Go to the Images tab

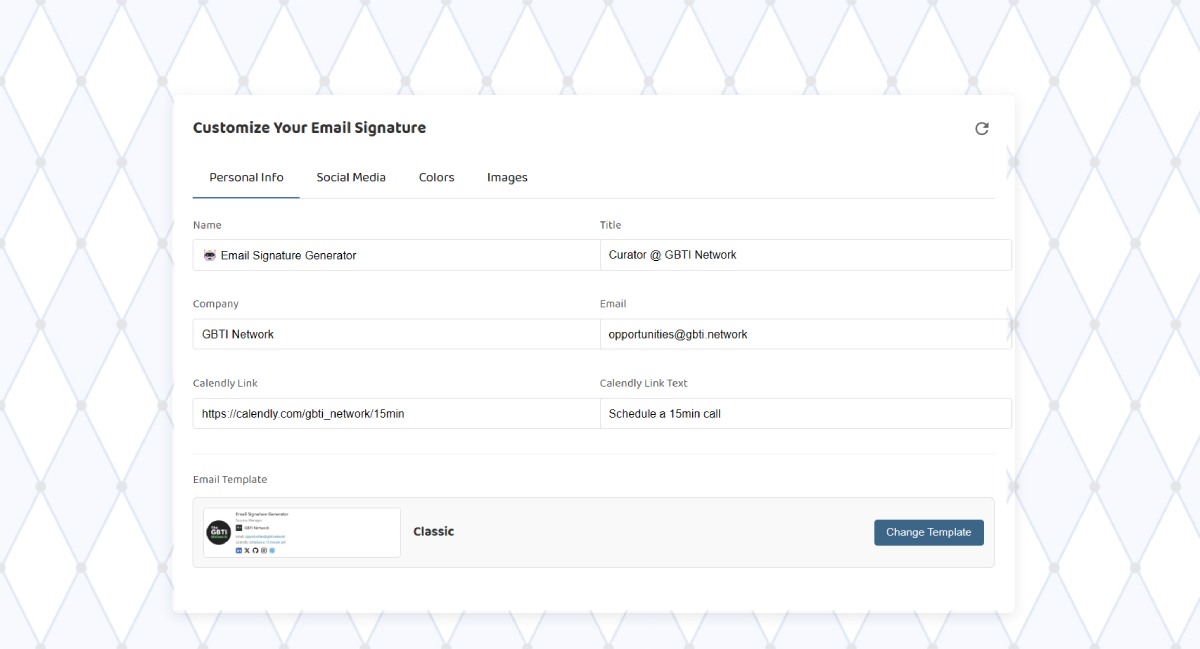pyautogui.click(x=507, y=177)
